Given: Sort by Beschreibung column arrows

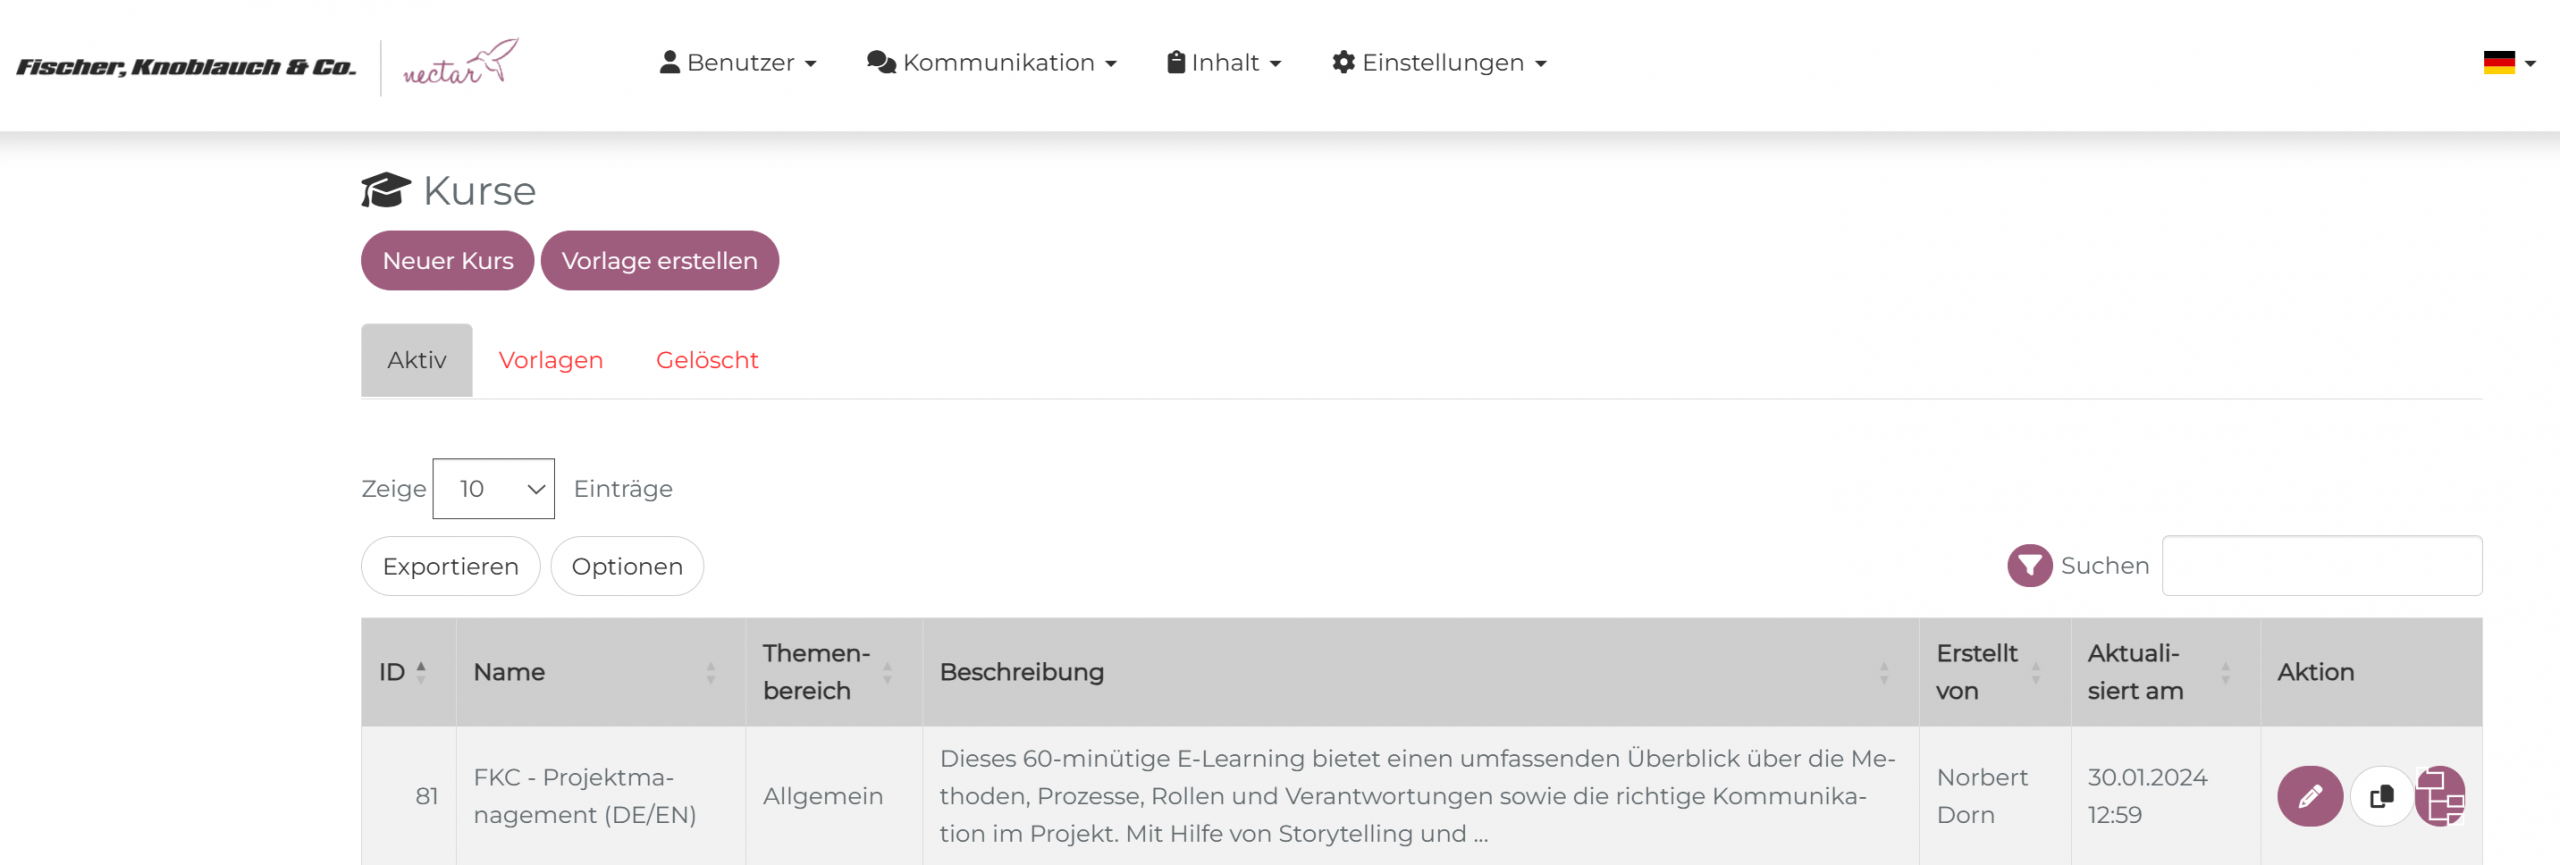Looking at the screenshot, I should [1883, 672].
